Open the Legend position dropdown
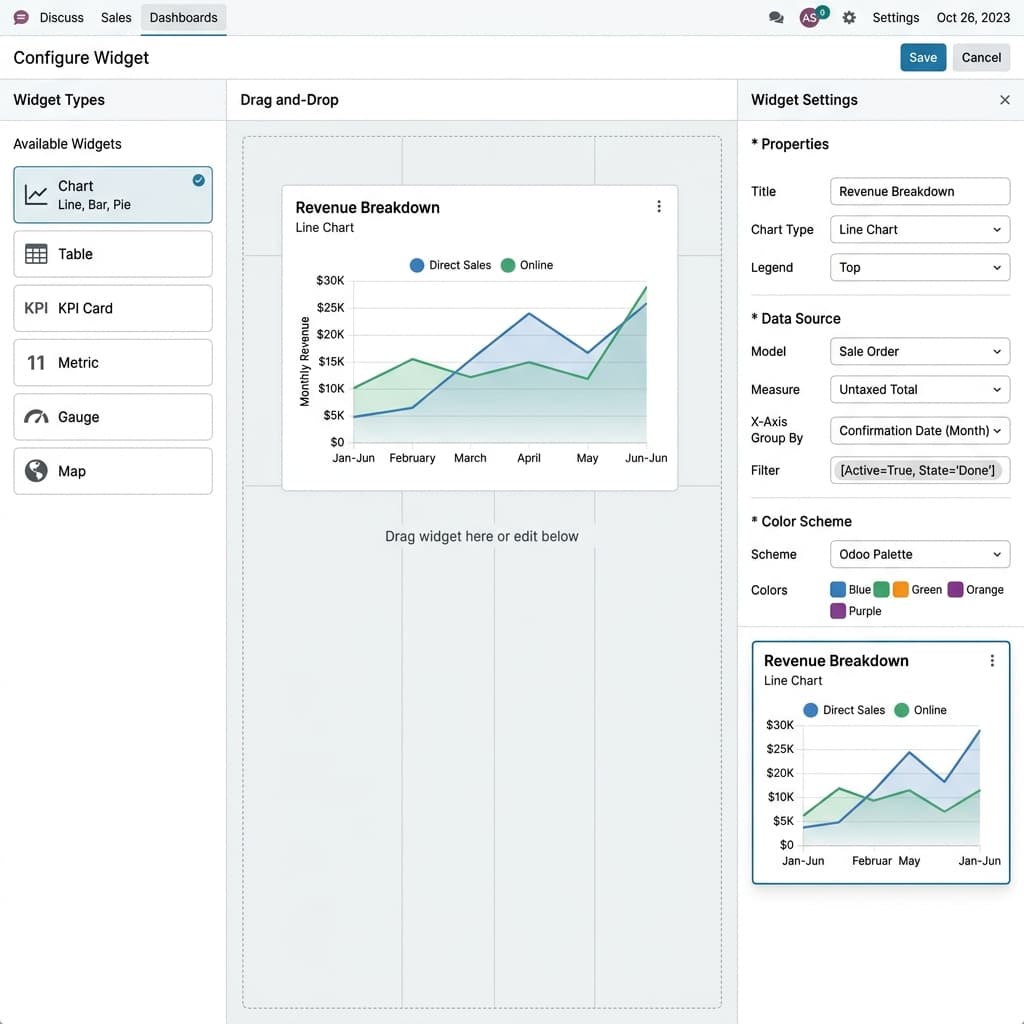The width and height of the screenshot is (1024, 1024). [x=920, y=267]
